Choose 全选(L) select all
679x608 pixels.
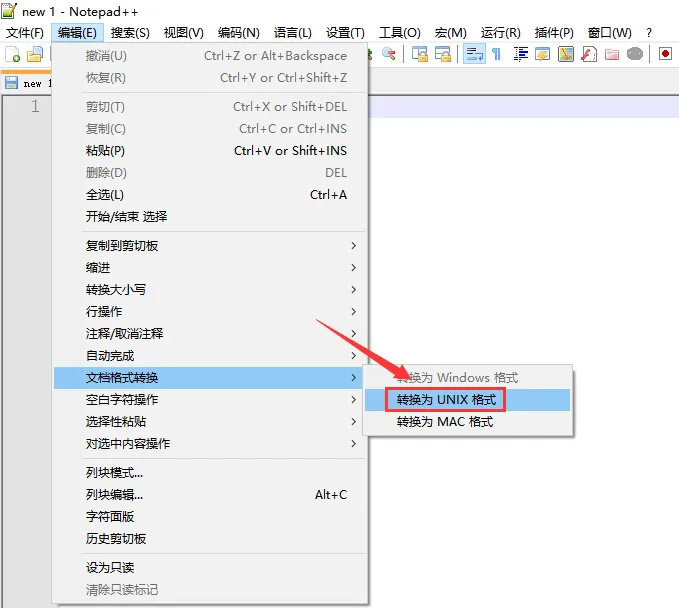point(210,195)
